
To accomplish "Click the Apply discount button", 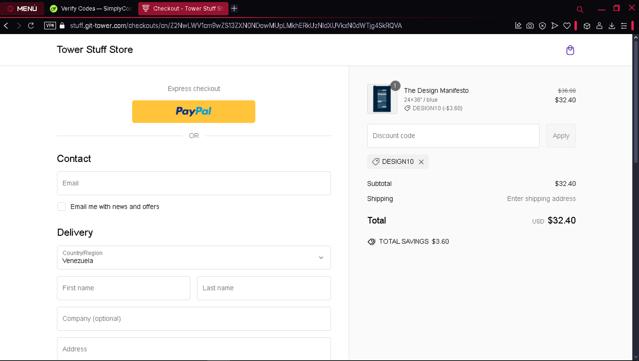I will point(561,136).
